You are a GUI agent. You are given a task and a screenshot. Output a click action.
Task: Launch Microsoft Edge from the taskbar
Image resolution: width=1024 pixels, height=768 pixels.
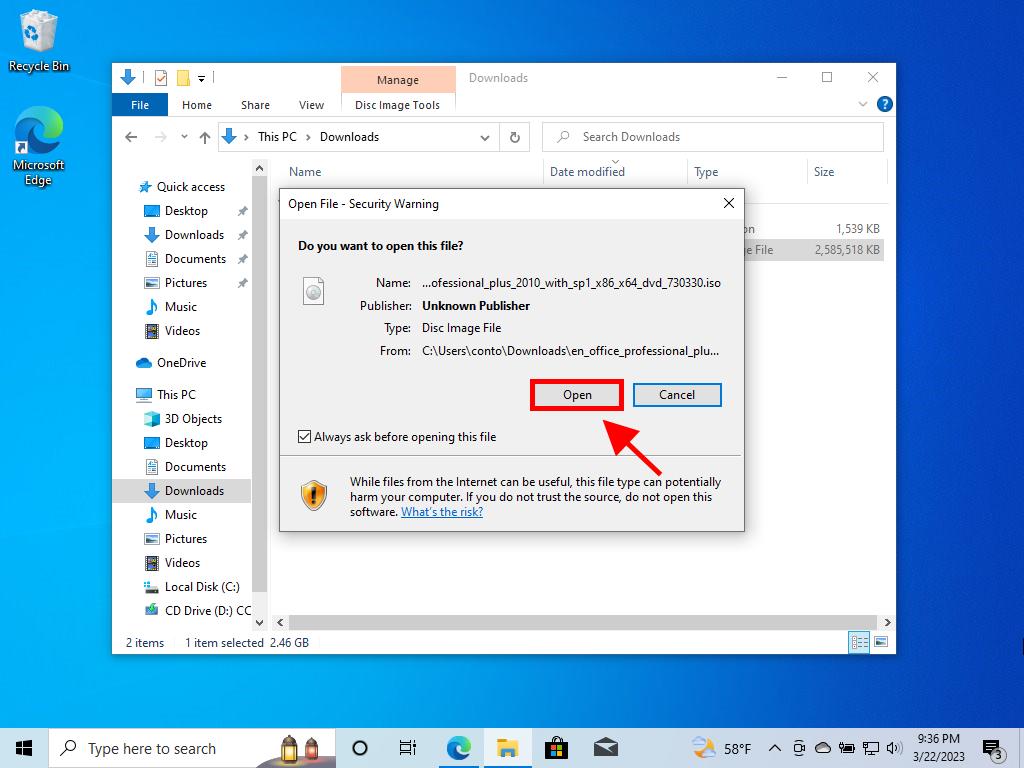[x=458, y=748]
